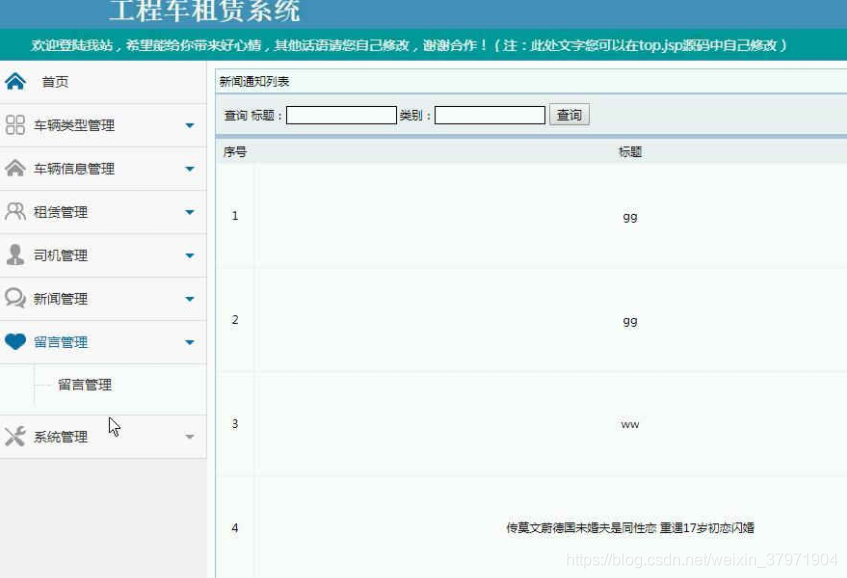Collapse the 留言管理 dropdown arrow
847x578 pixels.
[x=190, y=342]
